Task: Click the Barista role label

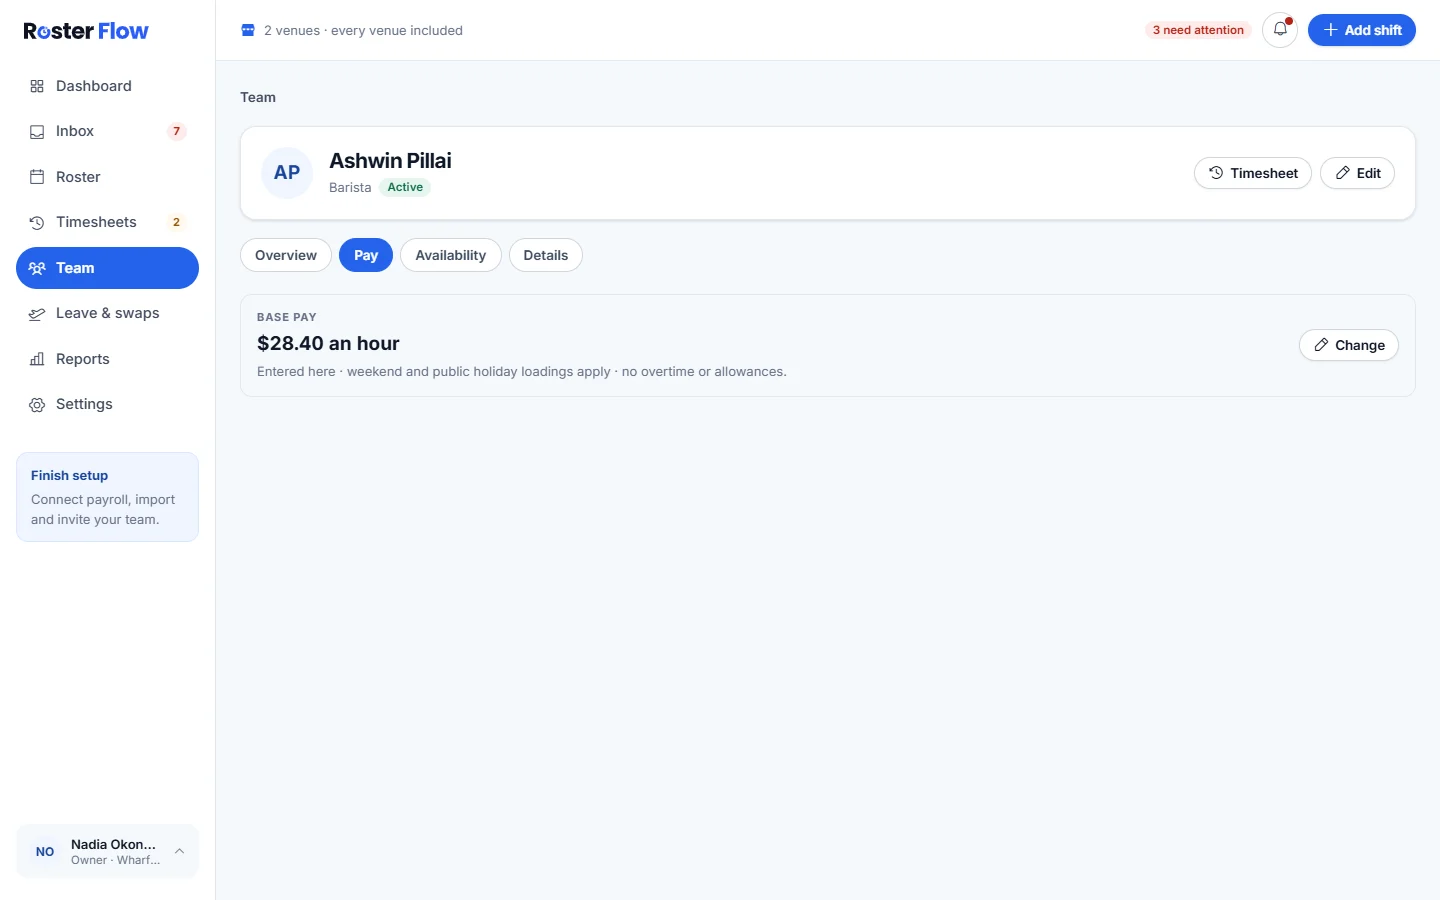Action: [350, 187]
